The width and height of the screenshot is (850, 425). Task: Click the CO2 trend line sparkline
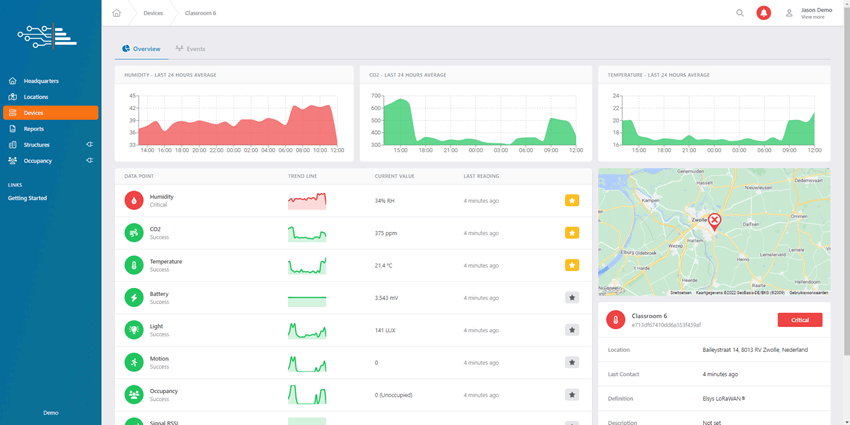click(x=307, y=233)
